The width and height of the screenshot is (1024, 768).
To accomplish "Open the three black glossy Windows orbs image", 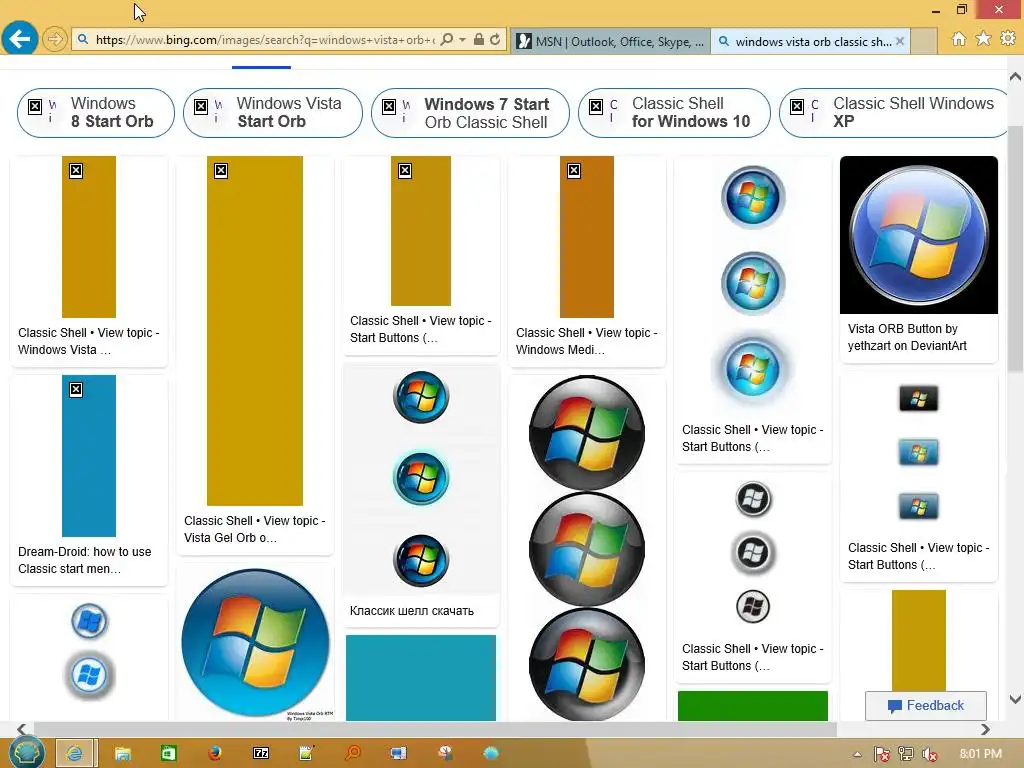I will point(587,547).
